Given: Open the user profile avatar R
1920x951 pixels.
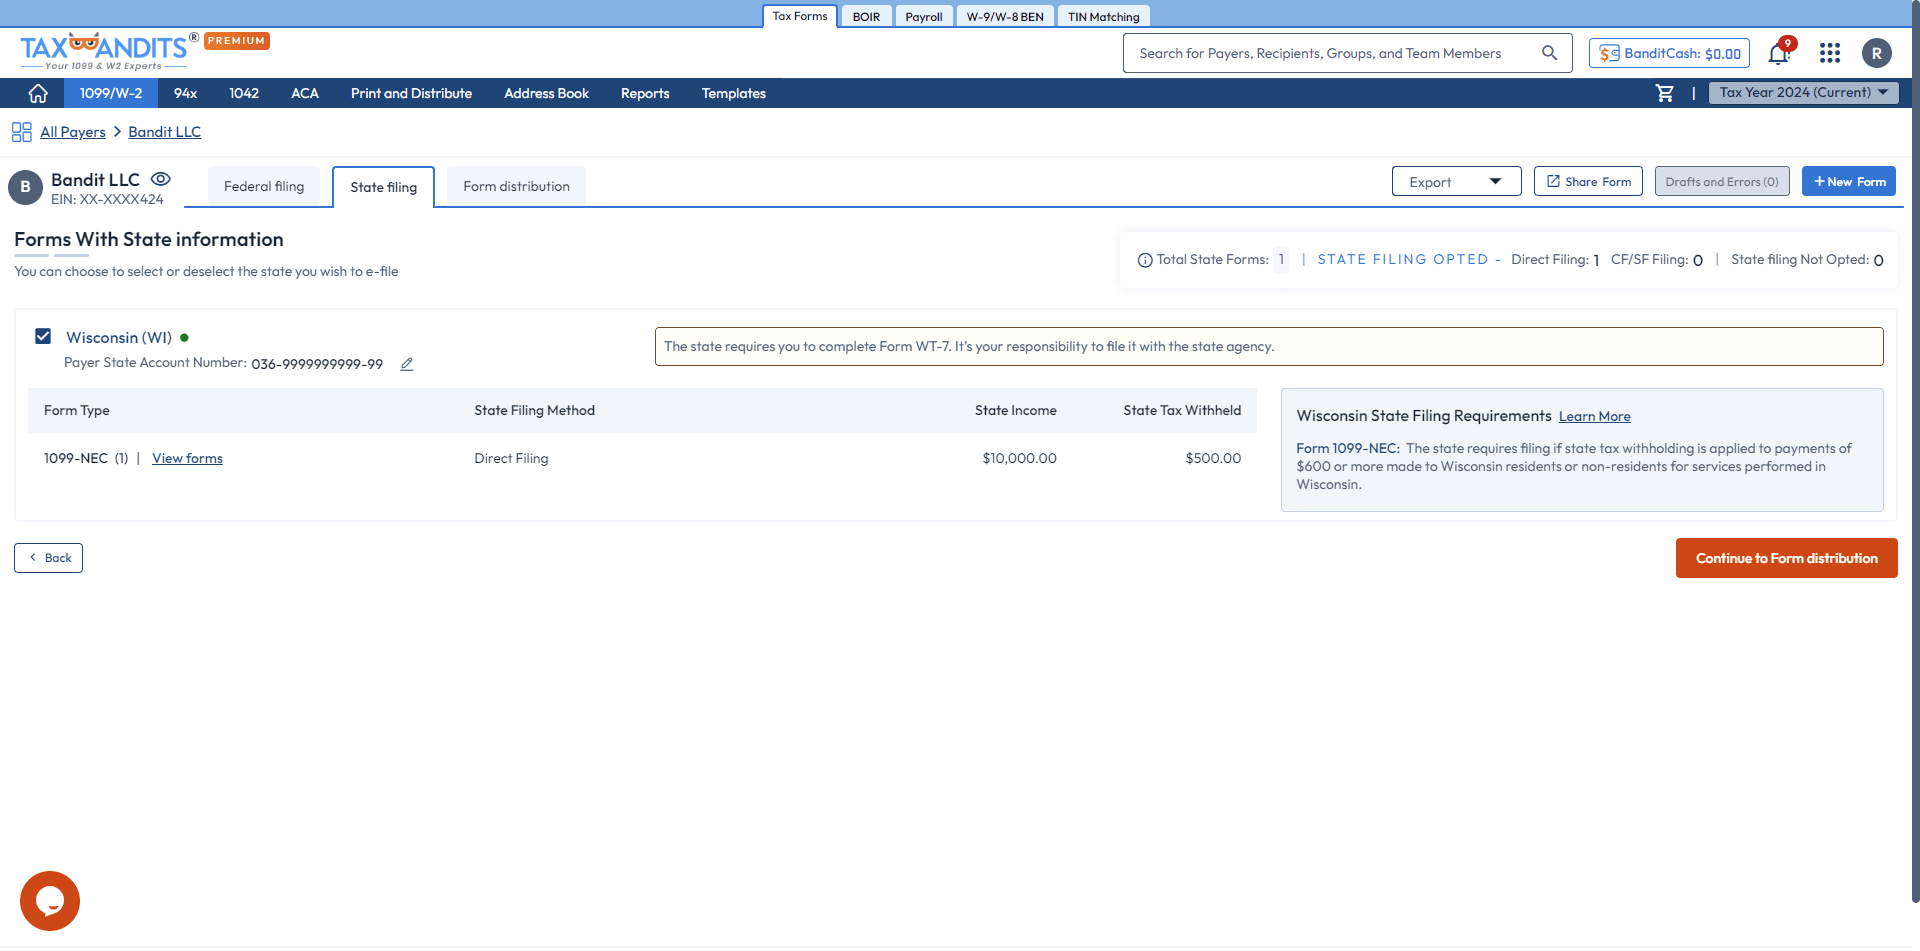Looking at the screenshot, I should coord(1877,53).
